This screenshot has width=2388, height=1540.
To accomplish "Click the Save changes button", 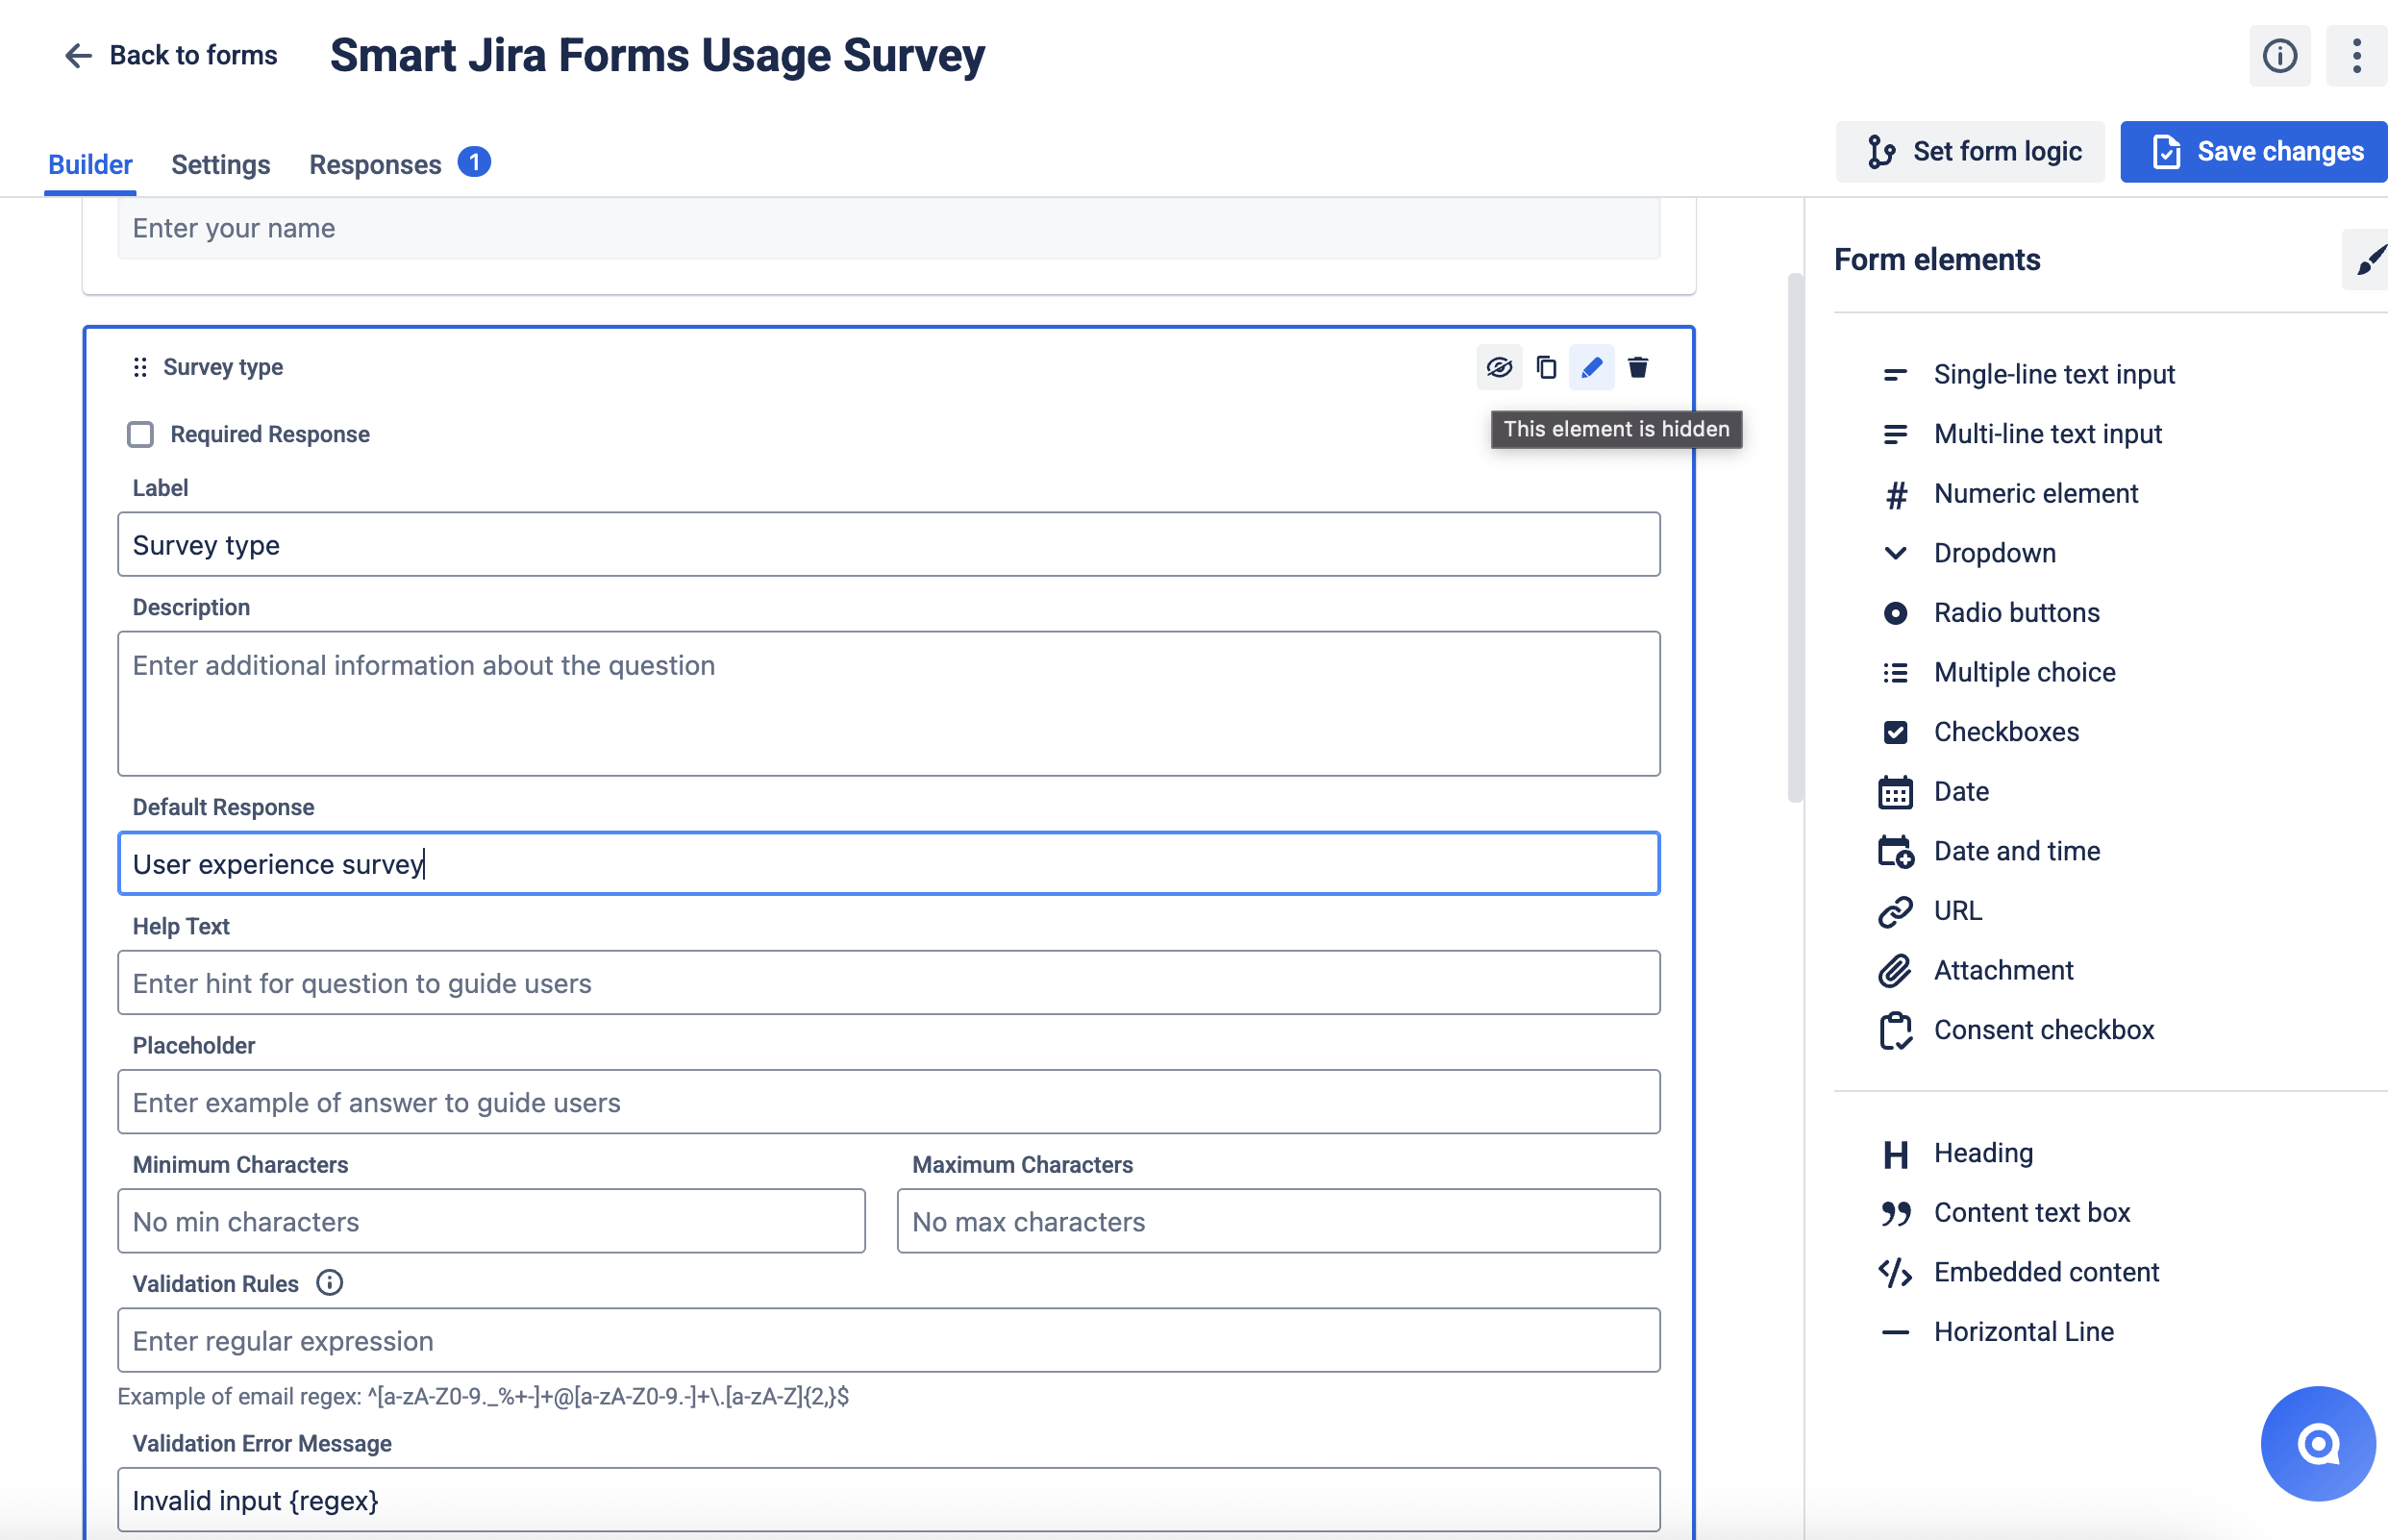I will pos(2255,152).
